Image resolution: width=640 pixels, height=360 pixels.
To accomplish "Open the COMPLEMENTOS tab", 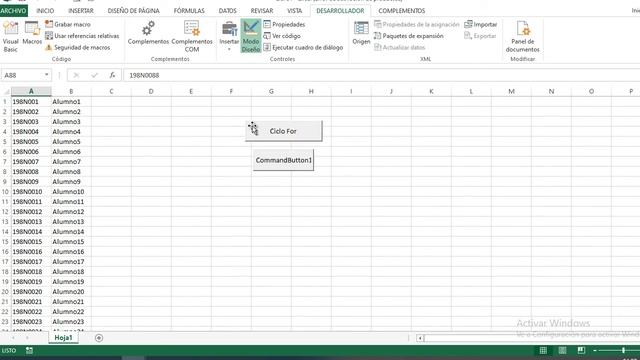I will click(x=402, y=11).
